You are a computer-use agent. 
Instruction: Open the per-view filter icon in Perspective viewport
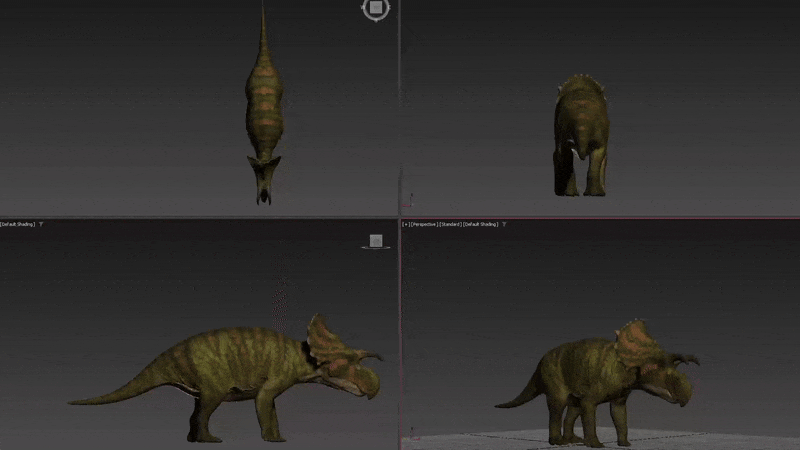[x=504, y=224]
